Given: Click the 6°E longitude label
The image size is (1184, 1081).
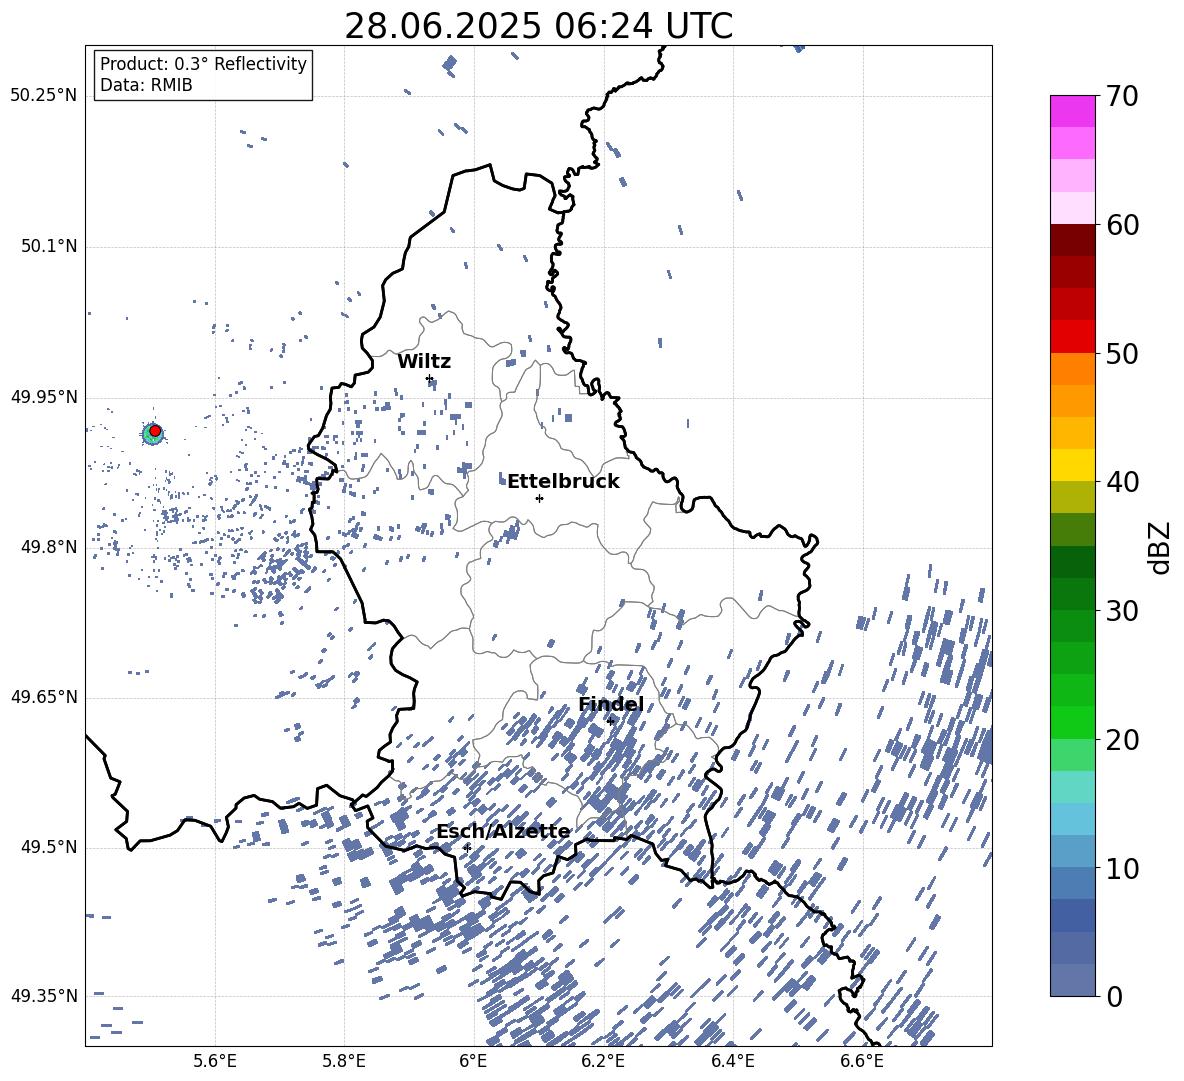Looking at the screenshot, I should coord(473,1062).
